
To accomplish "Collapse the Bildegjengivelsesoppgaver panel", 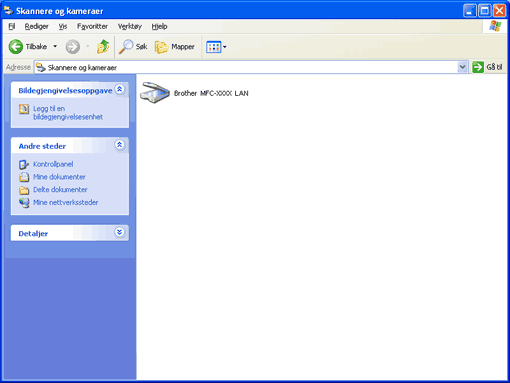I will tap(119, 89).
